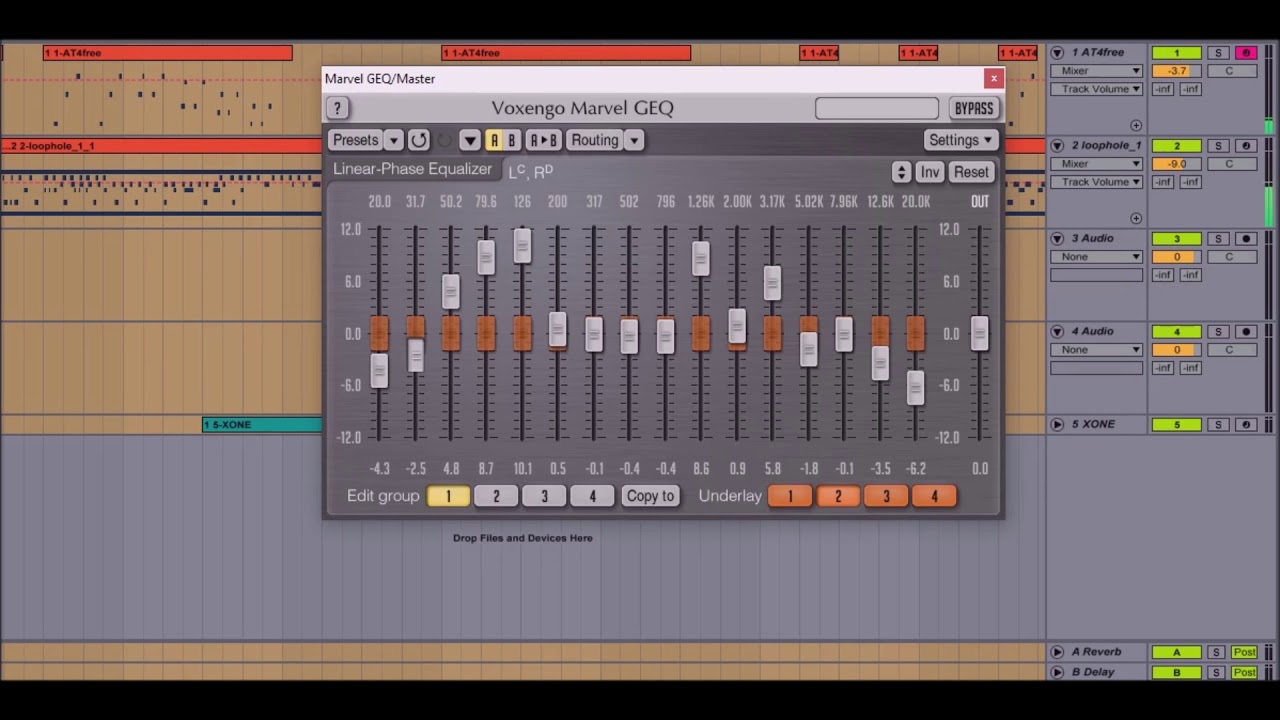Reset the equalizer with Reset button

pyautogui.click(x=971, y=172)
